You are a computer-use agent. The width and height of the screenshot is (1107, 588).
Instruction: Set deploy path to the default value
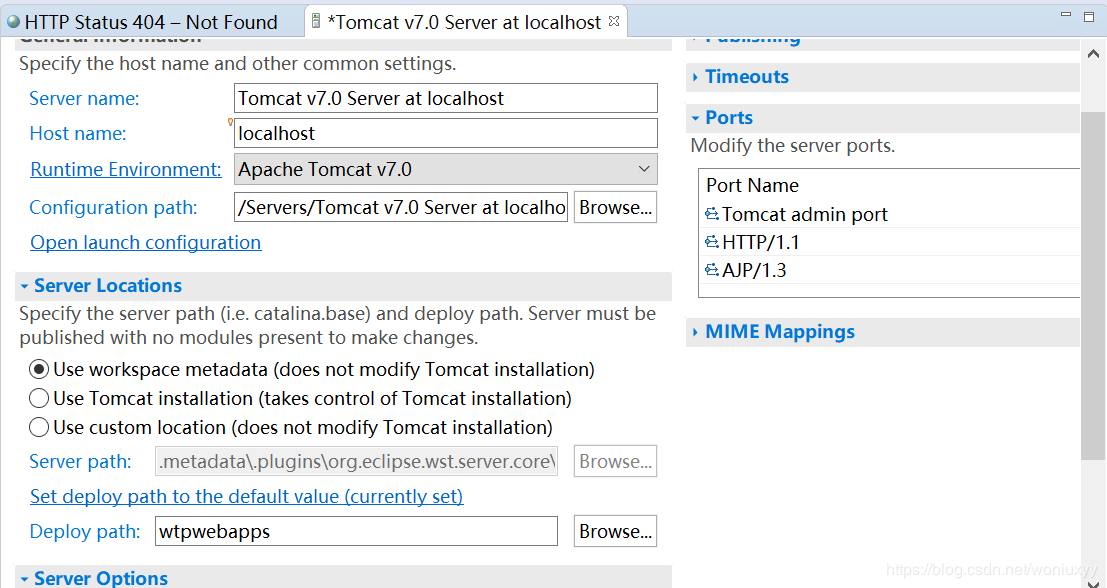(x=246, y=496)
